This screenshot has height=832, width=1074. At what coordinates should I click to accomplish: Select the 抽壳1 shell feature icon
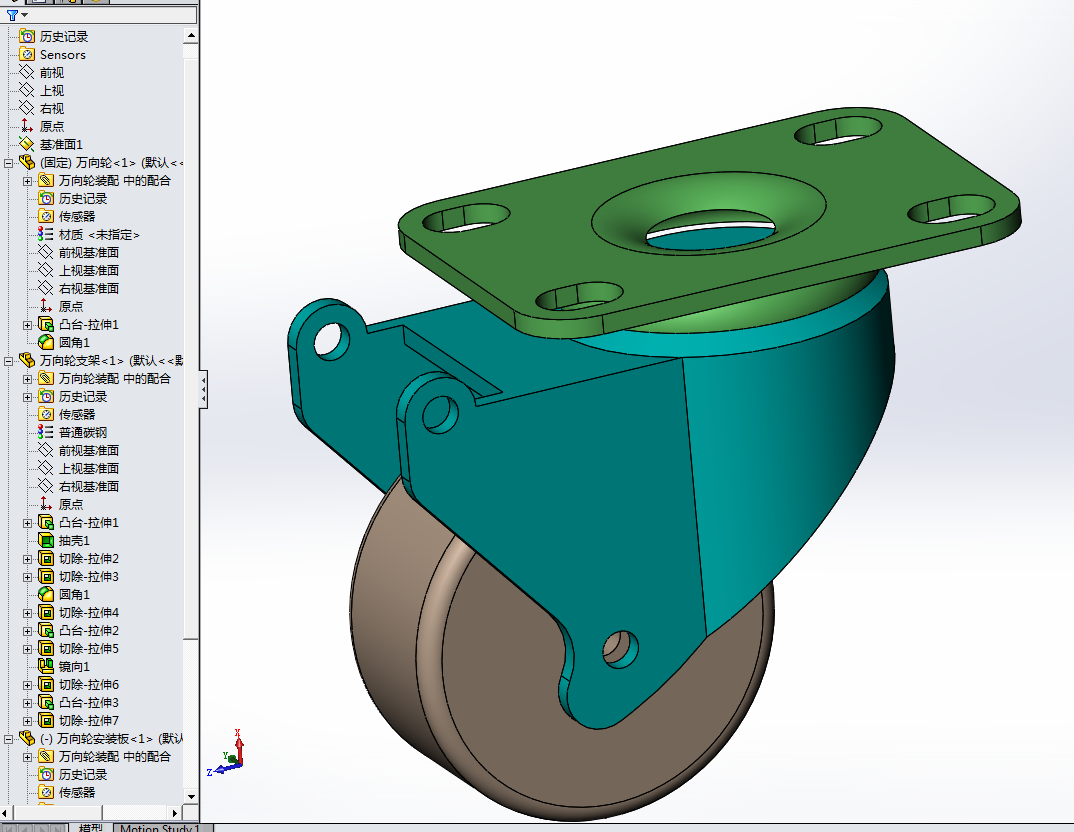point(46,541)
